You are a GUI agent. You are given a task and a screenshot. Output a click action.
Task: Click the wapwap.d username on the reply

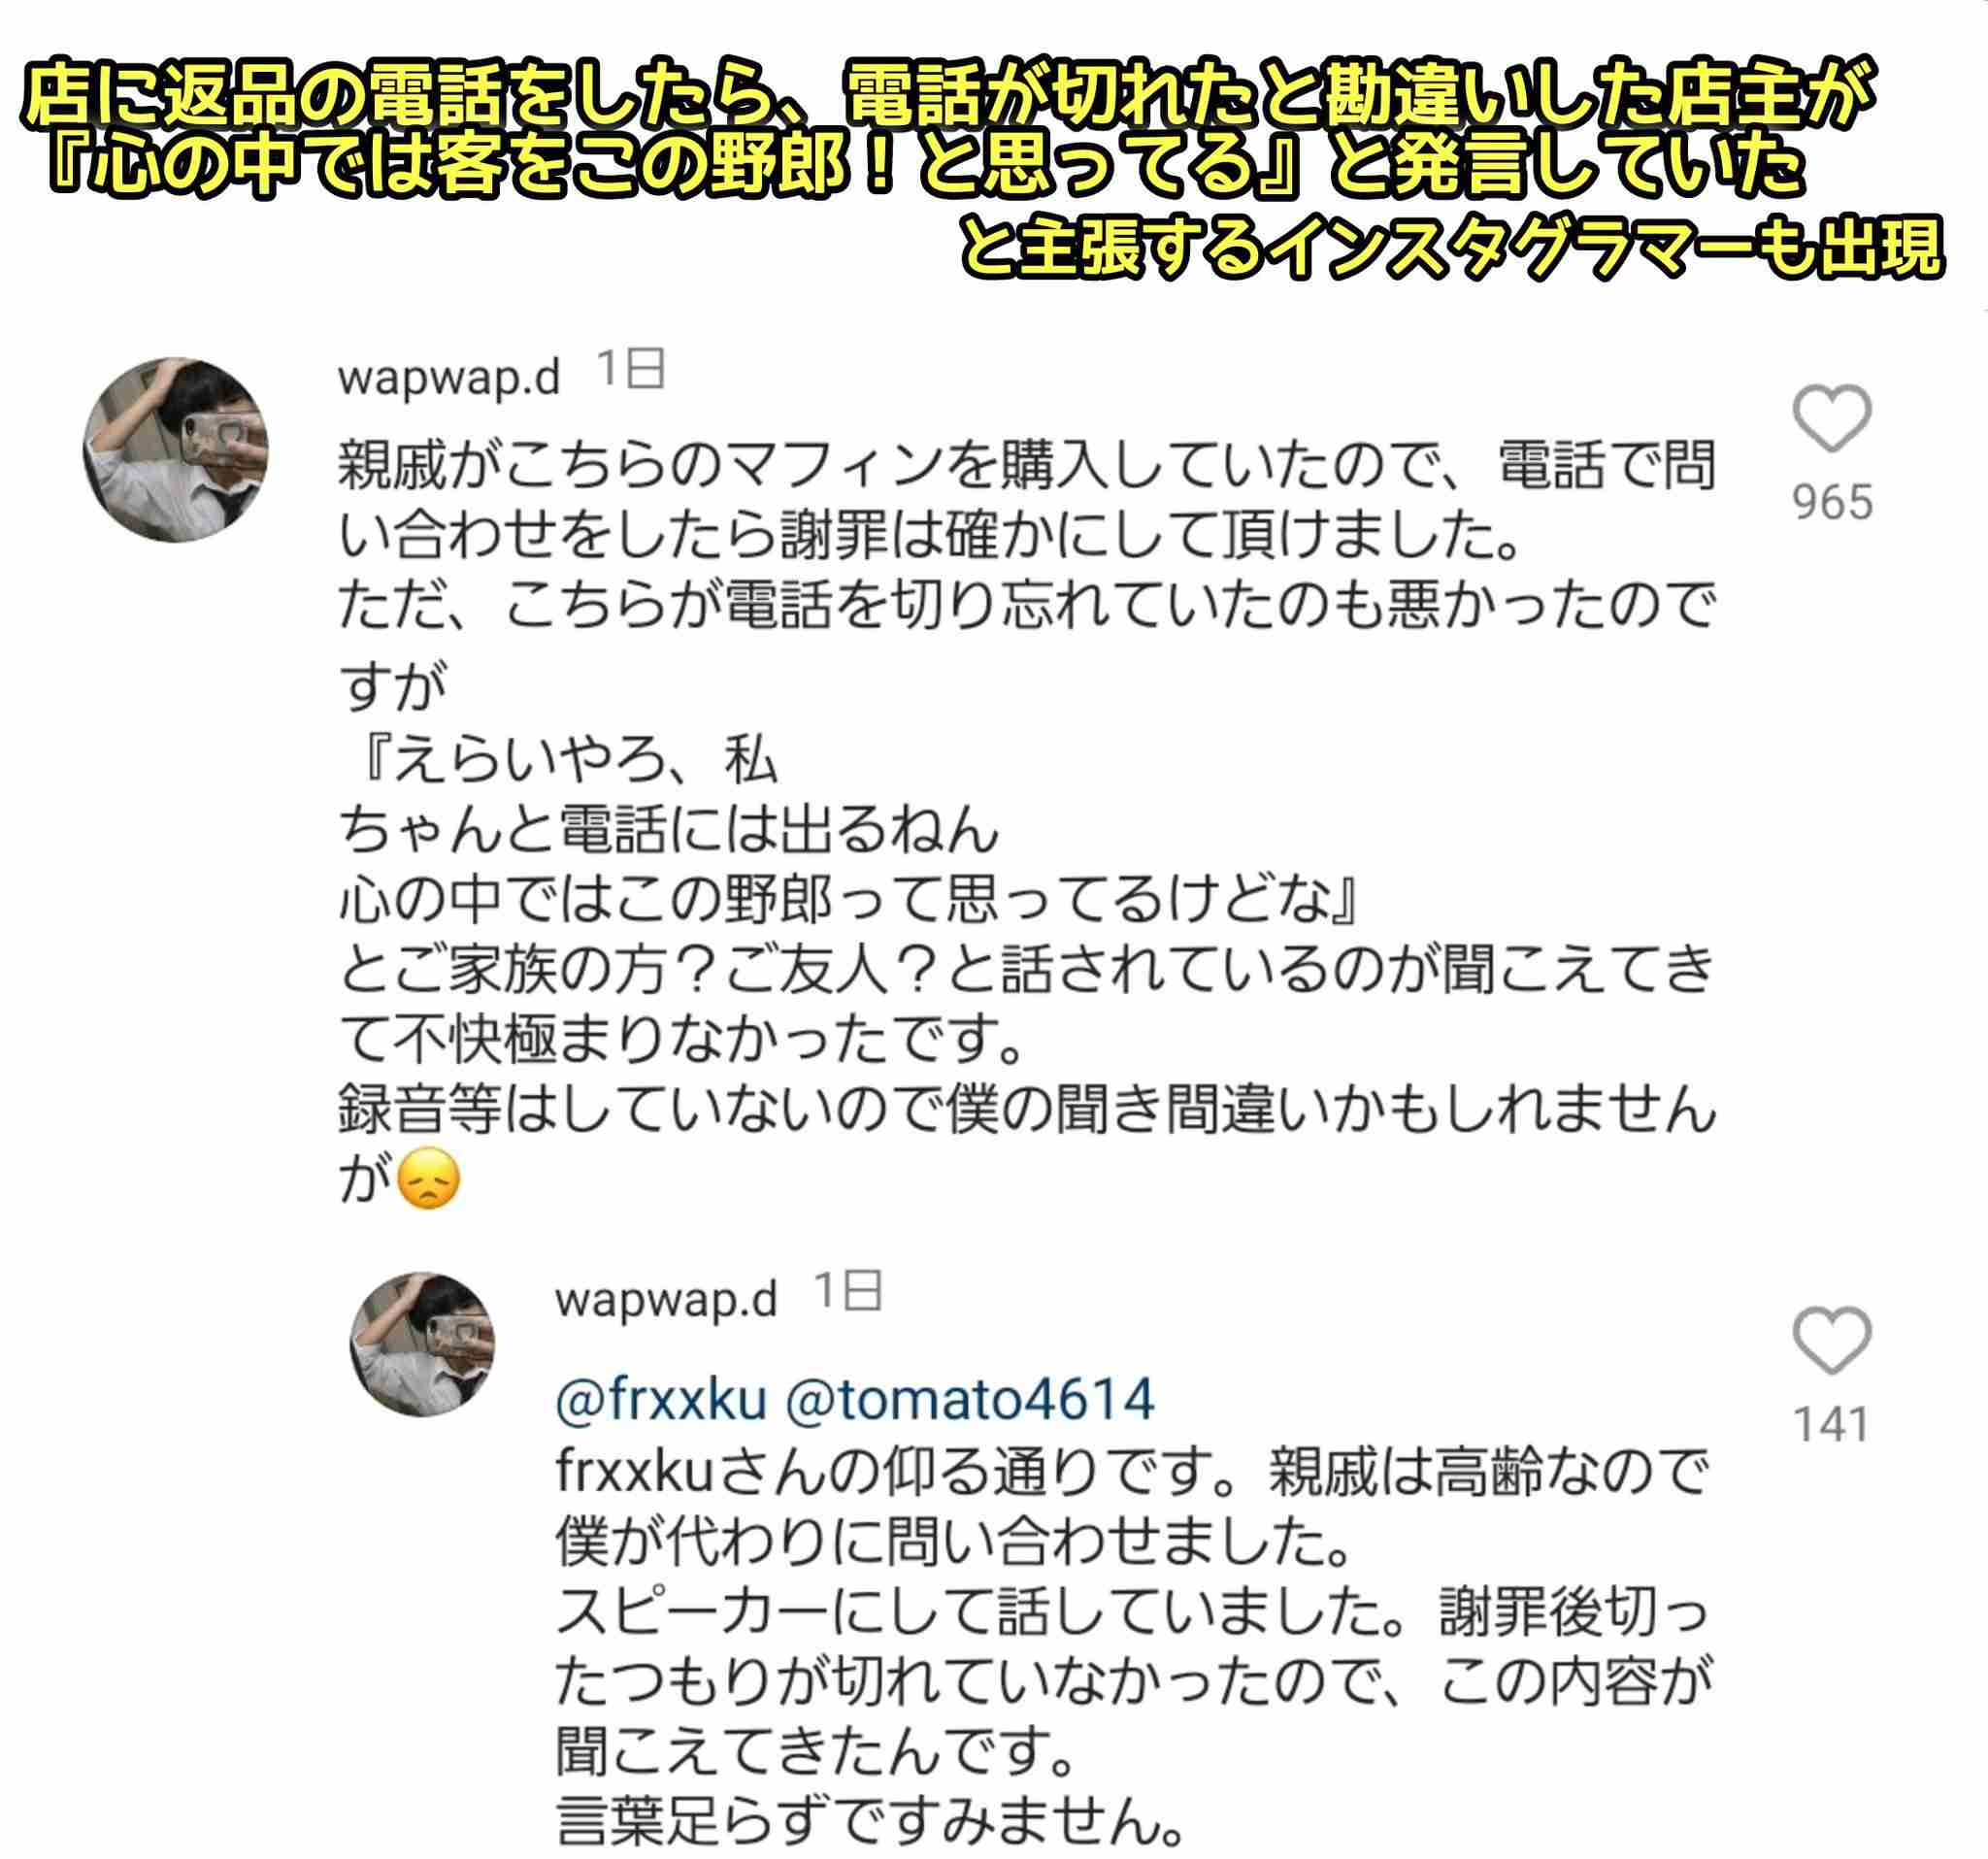(x=666, y=1298)
